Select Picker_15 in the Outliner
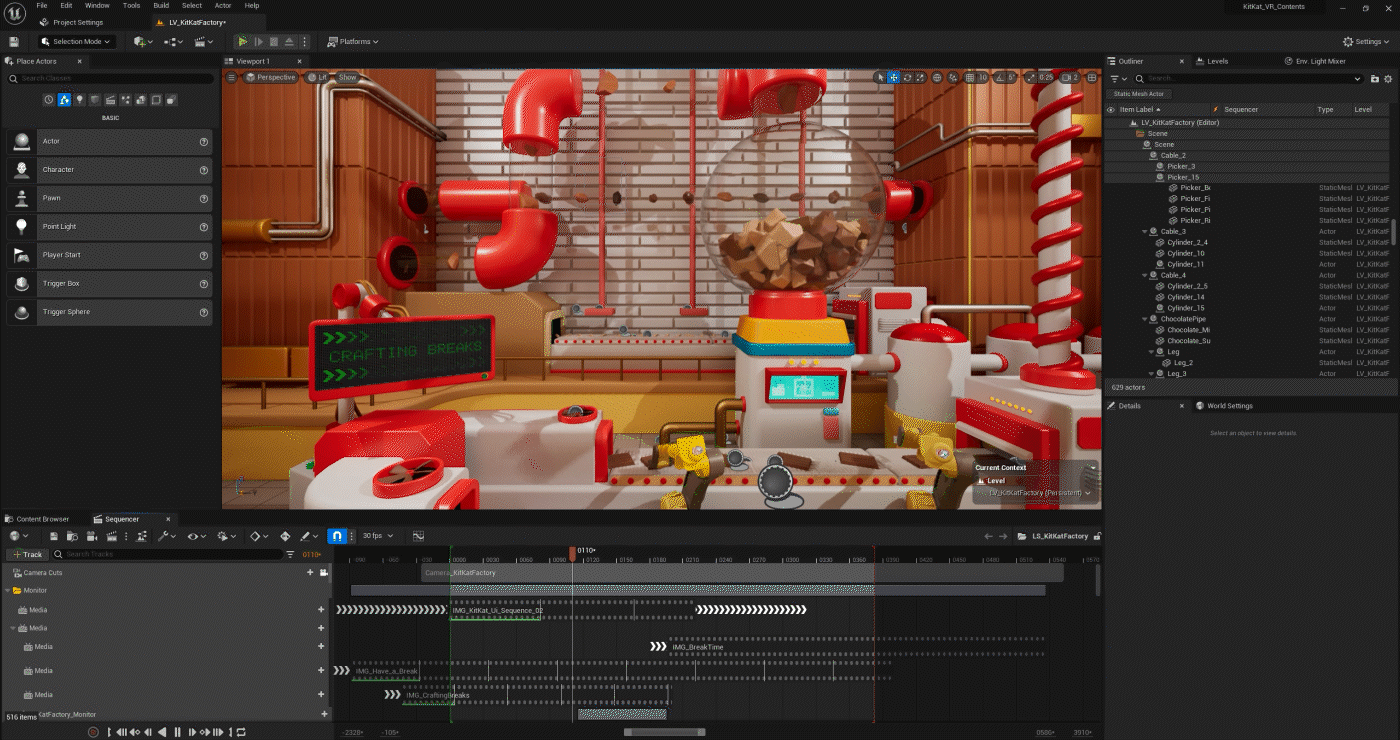 [1183, 177]
